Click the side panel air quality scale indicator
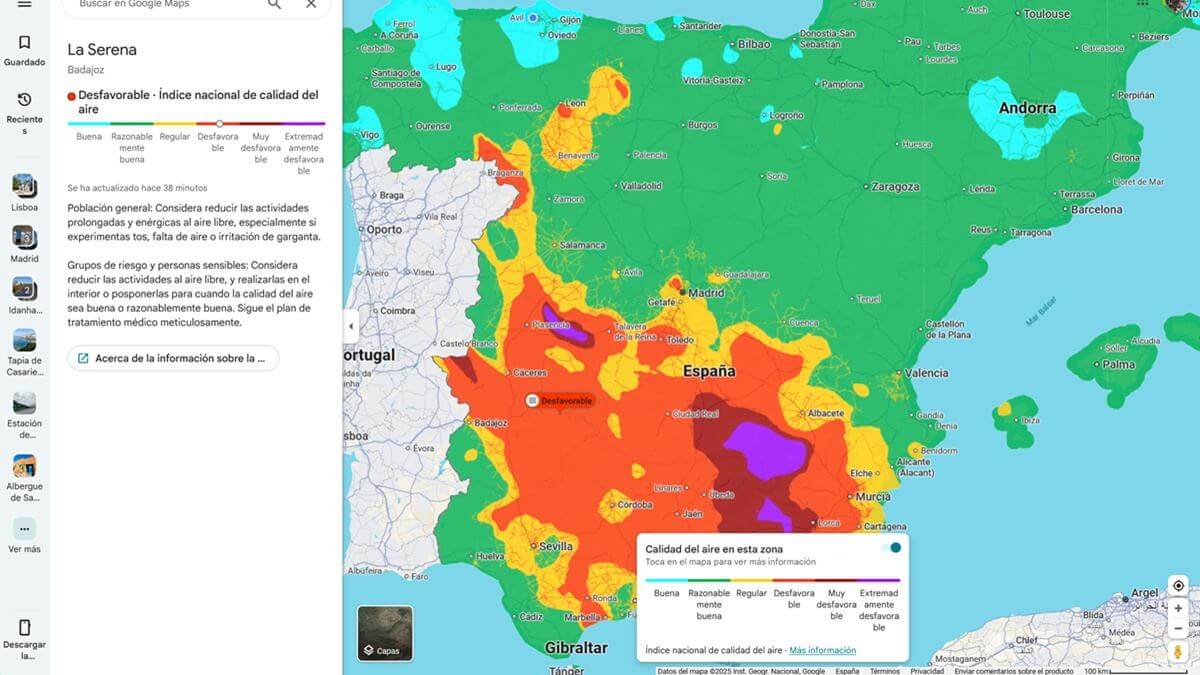 click(x=219, y=123)
